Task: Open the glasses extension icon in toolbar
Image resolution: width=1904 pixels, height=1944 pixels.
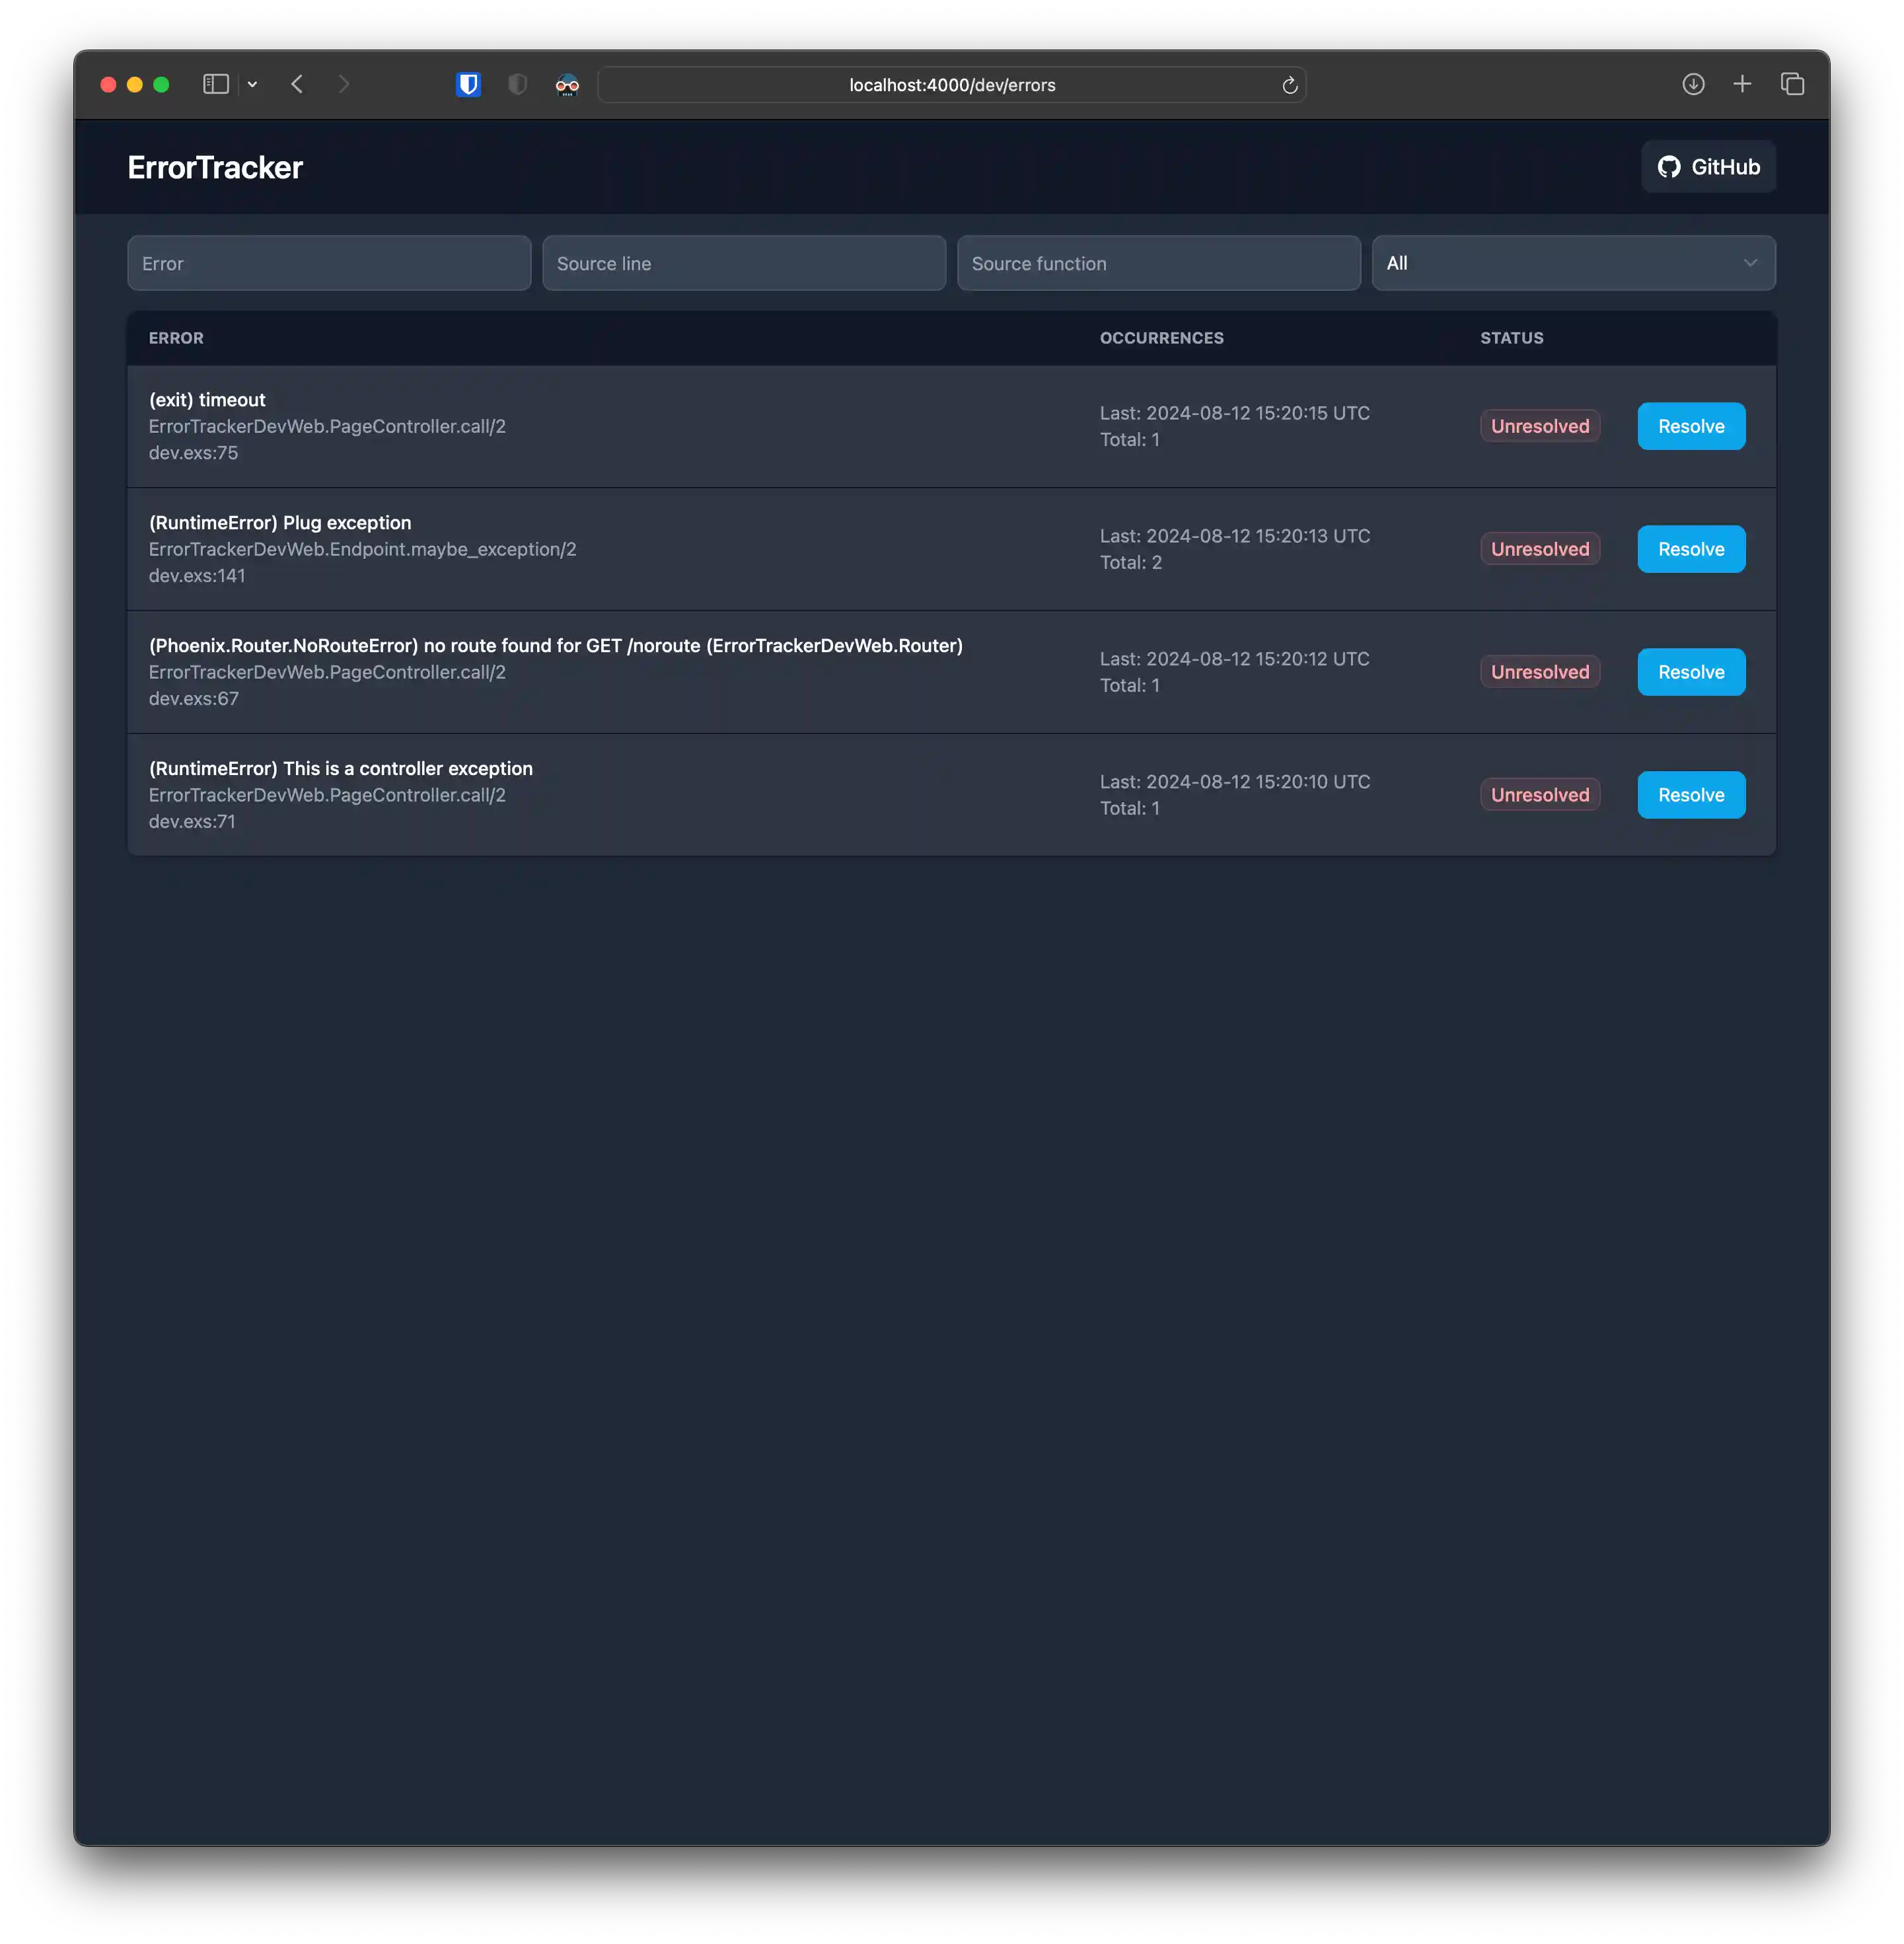Action: pyautogui.click(x=566, y=85)
